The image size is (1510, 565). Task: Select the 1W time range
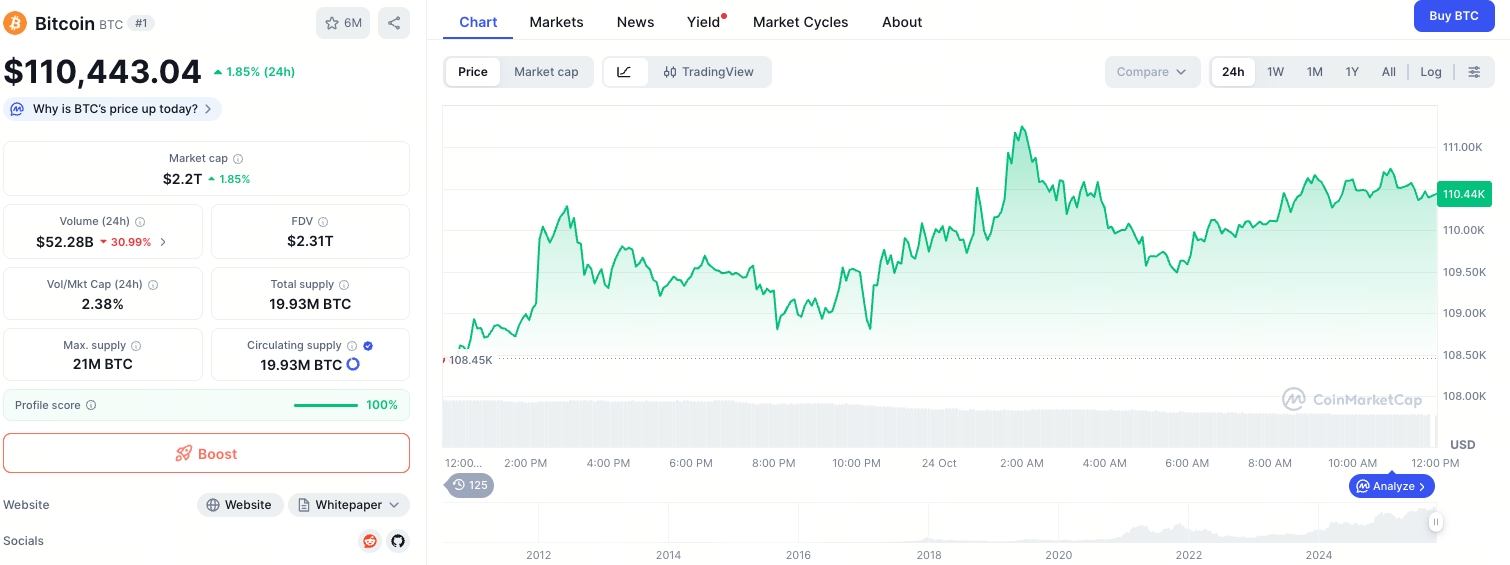(x=1275, y=72)
